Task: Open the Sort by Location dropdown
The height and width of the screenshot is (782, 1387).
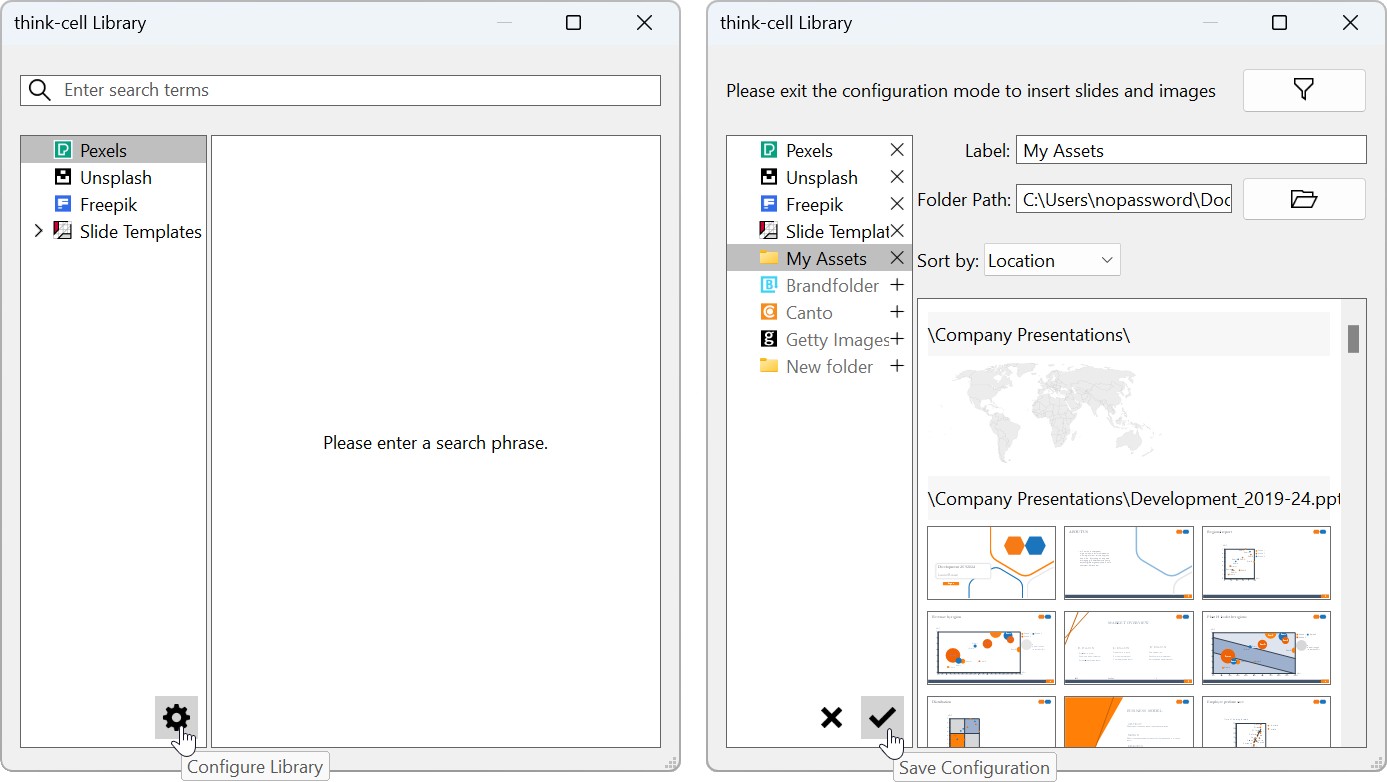Action: tap(1052, 260)
